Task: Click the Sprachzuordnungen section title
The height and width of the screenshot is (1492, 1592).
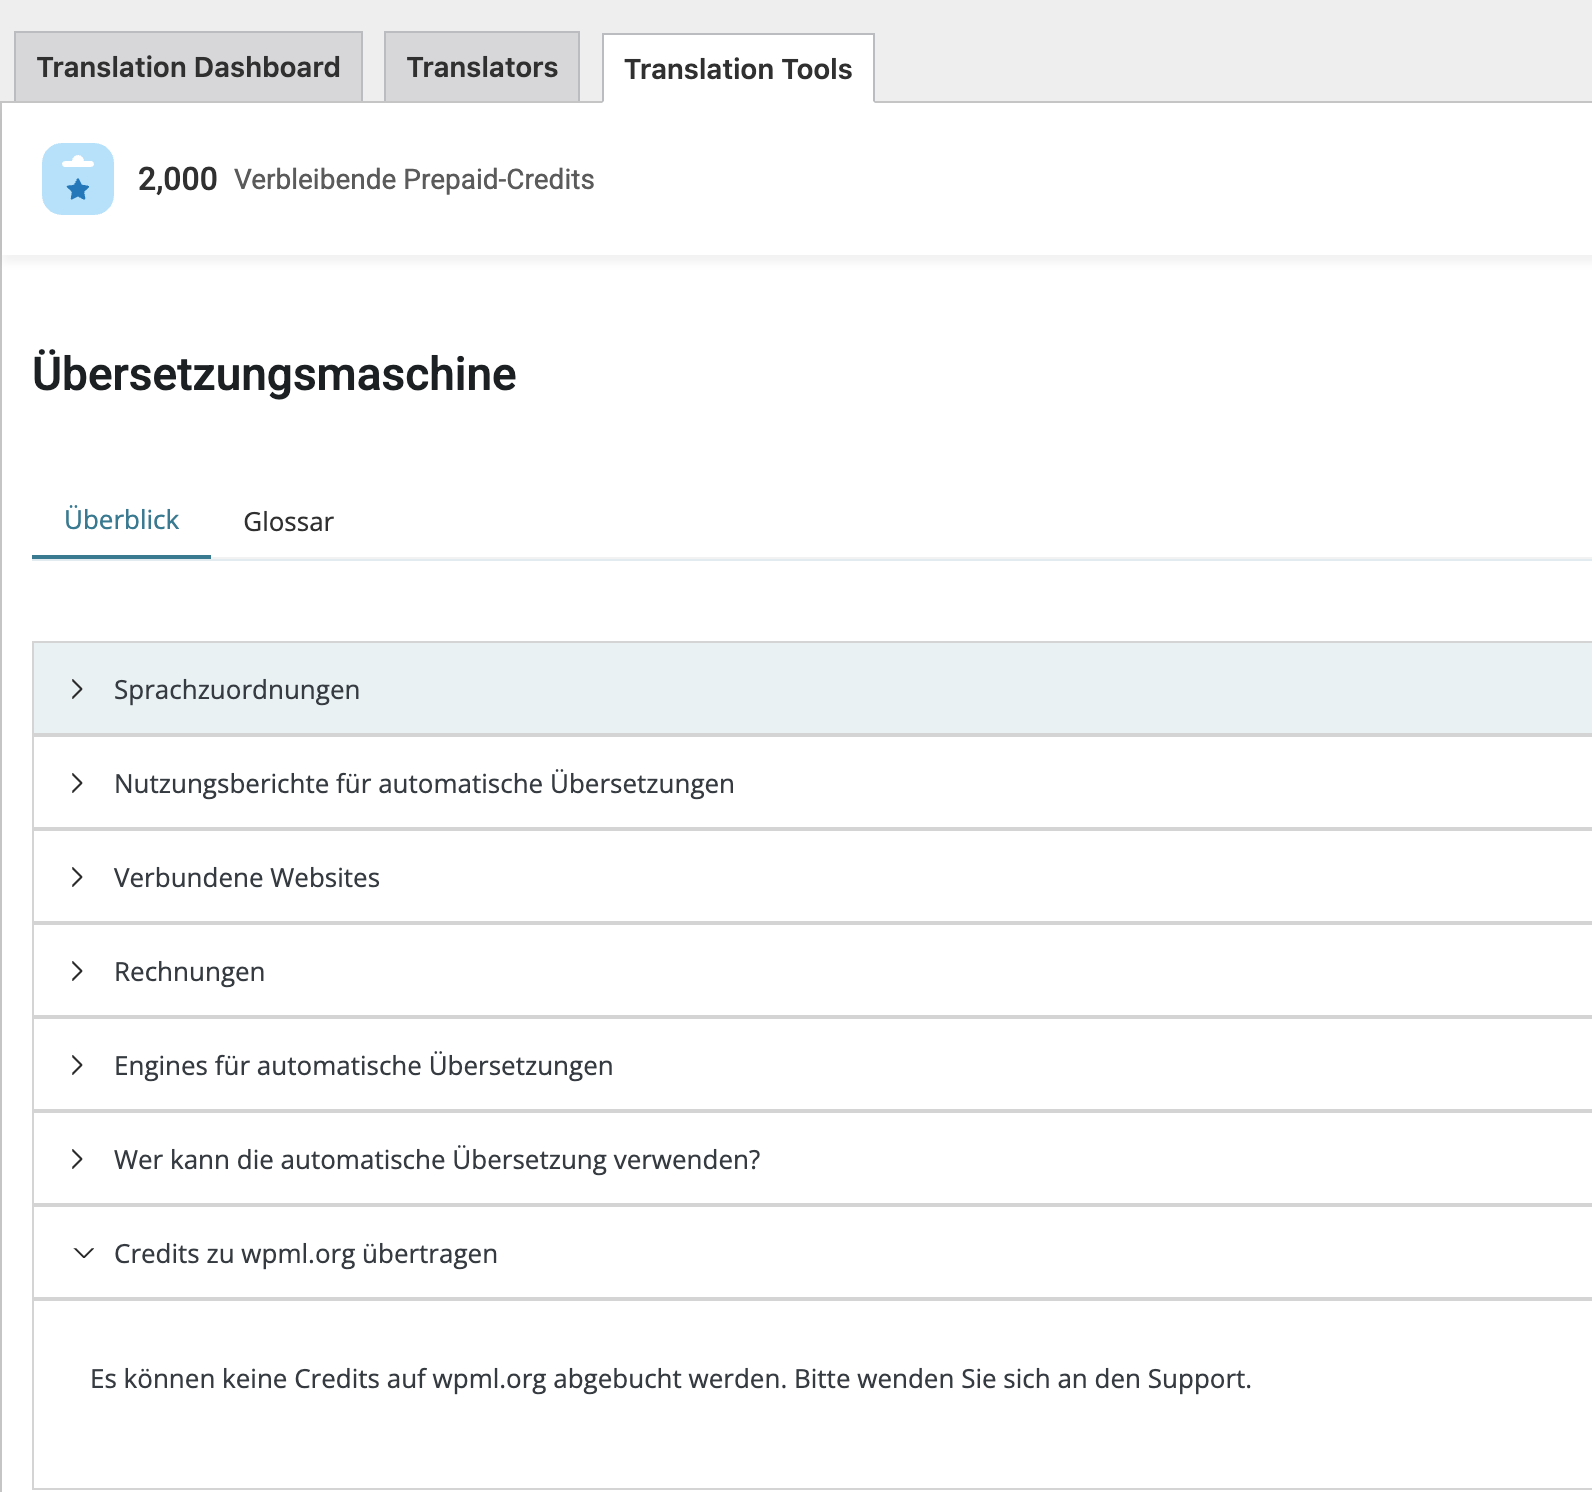Action: coord(237,690)
